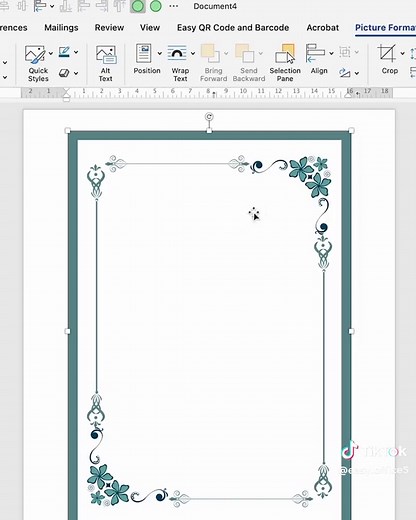Image resolution: width=416 pixels, height=520 pixels.
Task: Click the Picture Border pen icon
Action: click(x=64, y=52)
